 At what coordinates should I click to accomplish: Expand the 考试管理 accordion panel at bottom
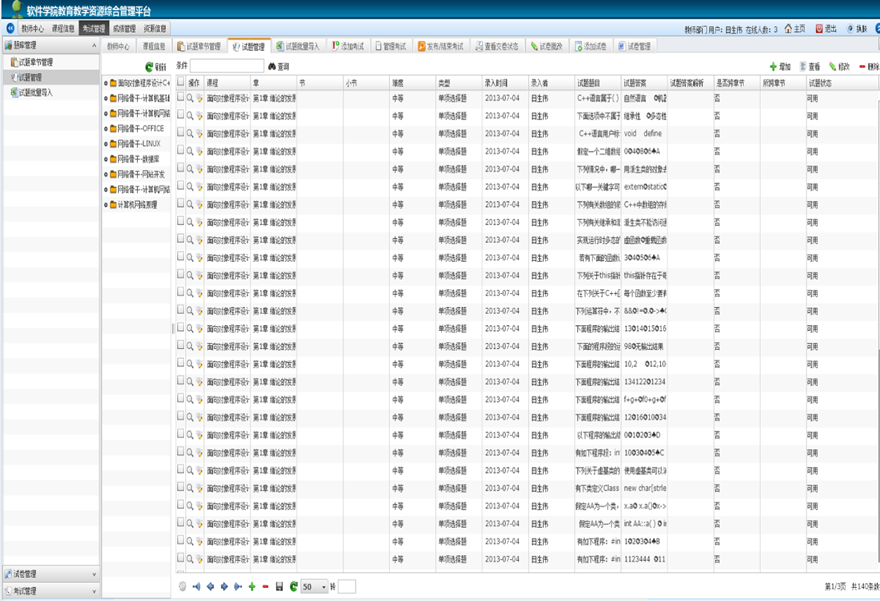94,591
